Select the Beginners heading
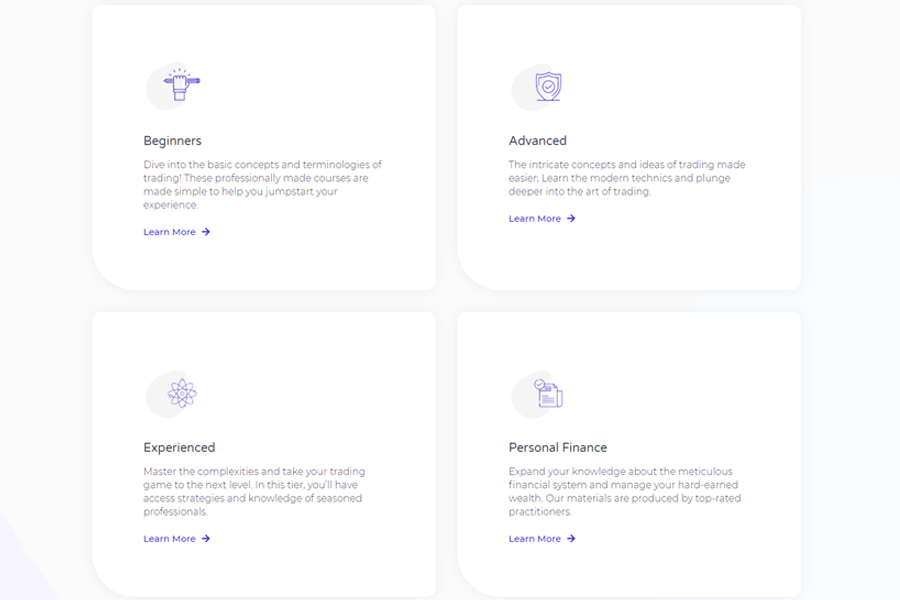Screen dimensions: 900x600 [172, 141]
